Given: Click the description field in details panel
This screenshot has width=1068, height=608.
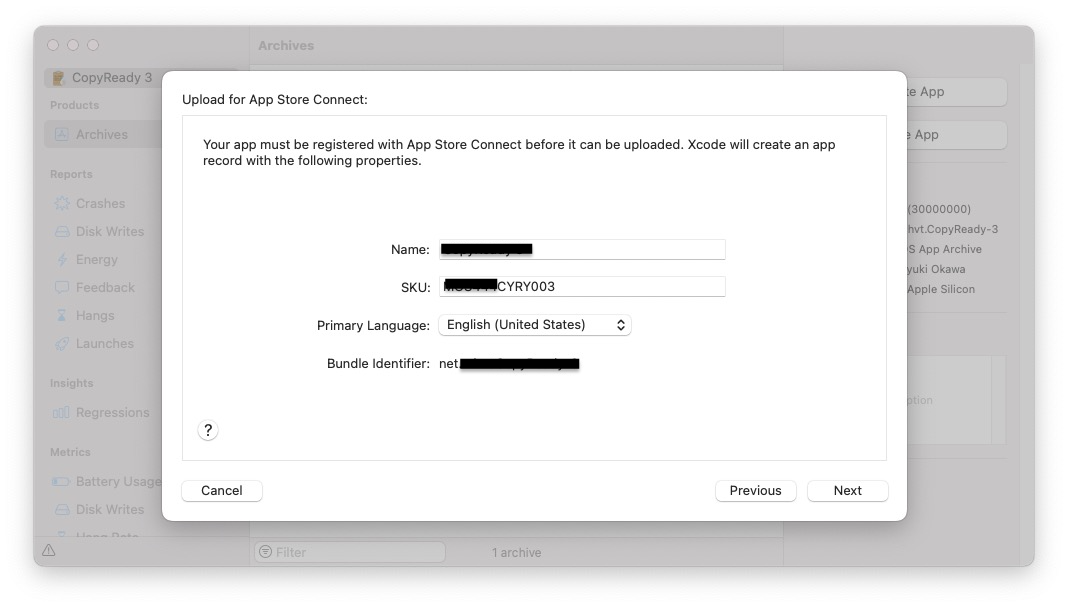Looking at the screenshot, I should coord(956,400).
